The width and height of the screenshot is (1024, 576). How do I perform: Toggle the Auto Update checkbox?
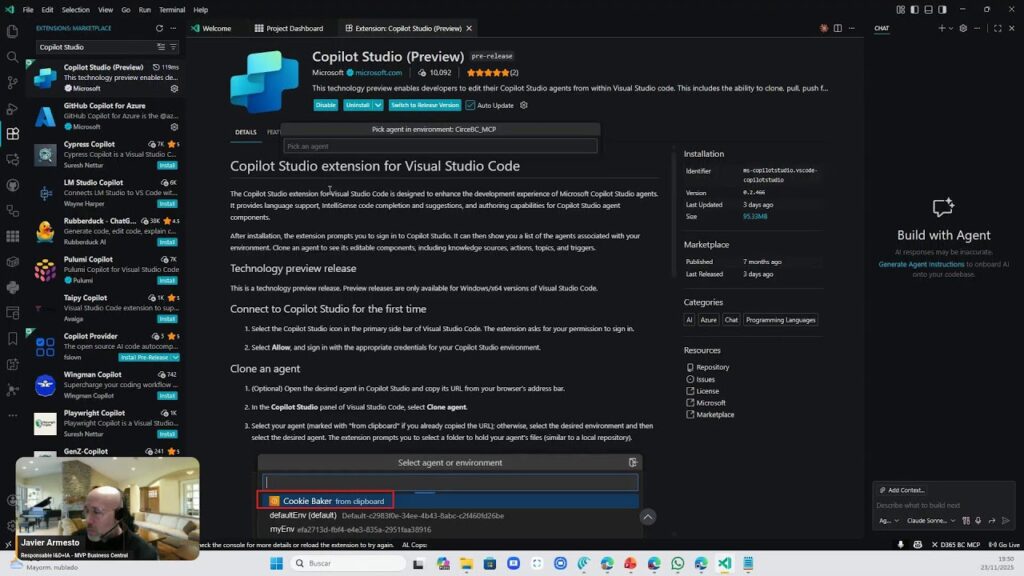470,105
